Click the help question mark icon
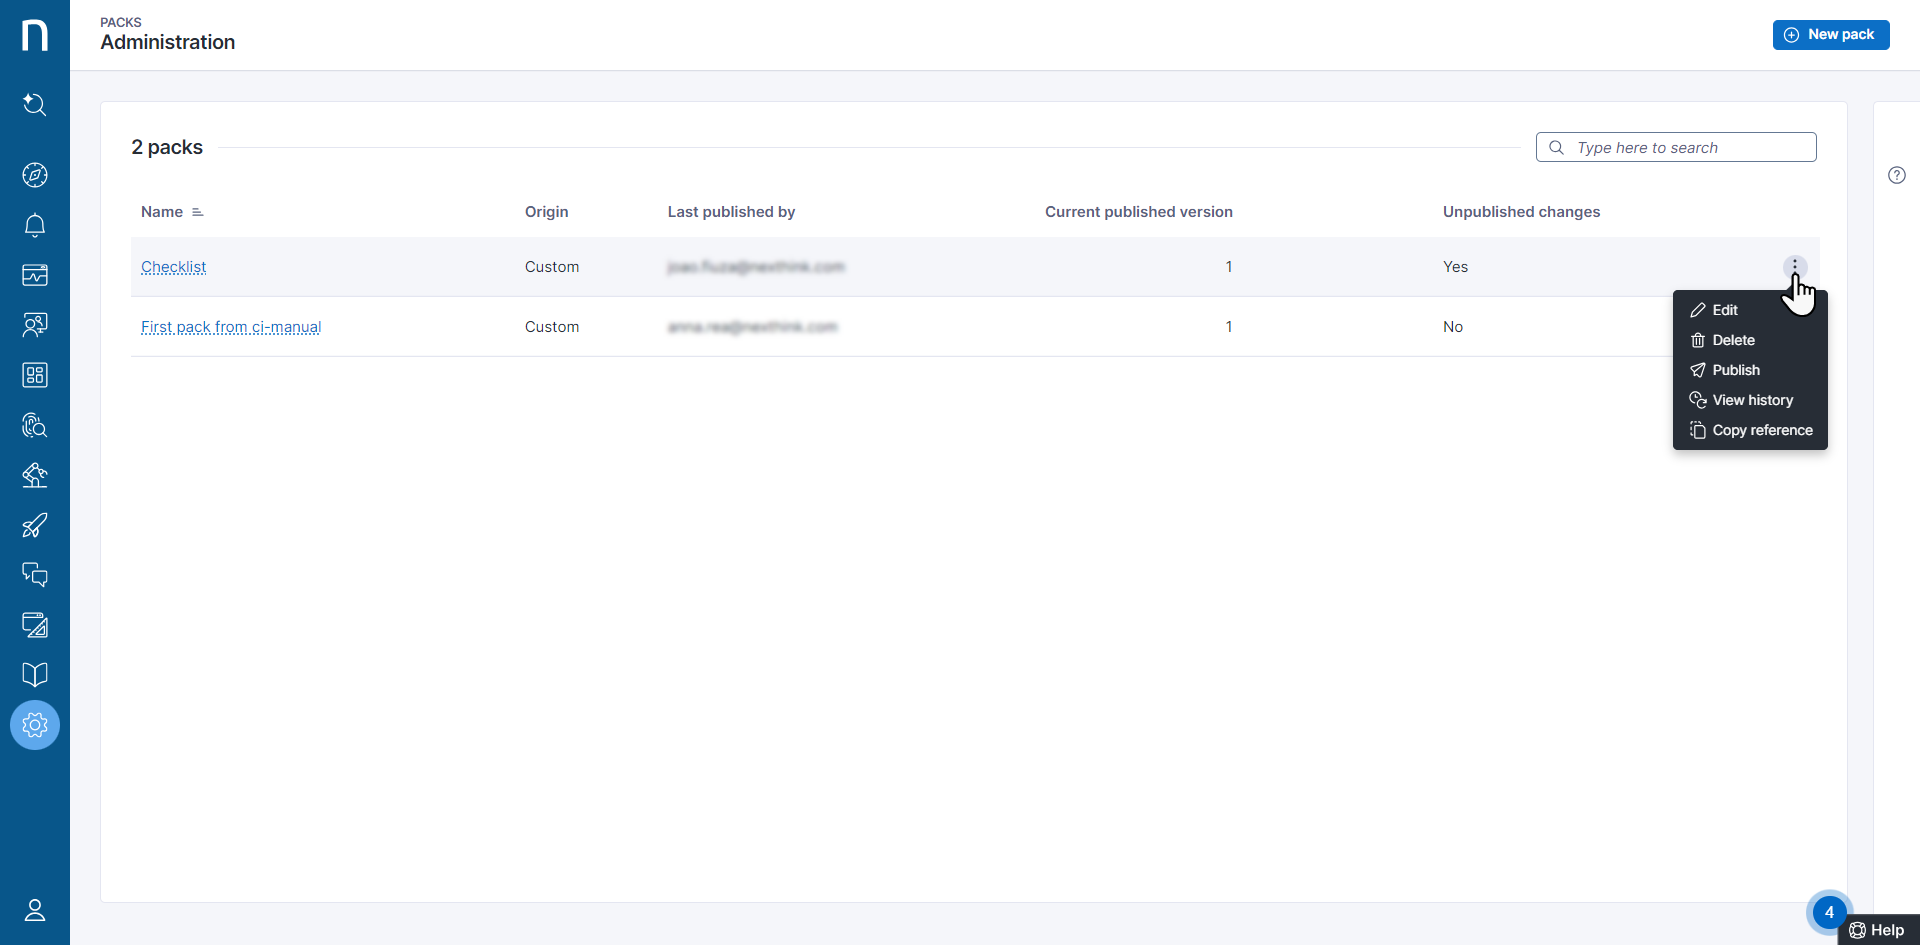The image size is (1920, 945). (1897, 175)
